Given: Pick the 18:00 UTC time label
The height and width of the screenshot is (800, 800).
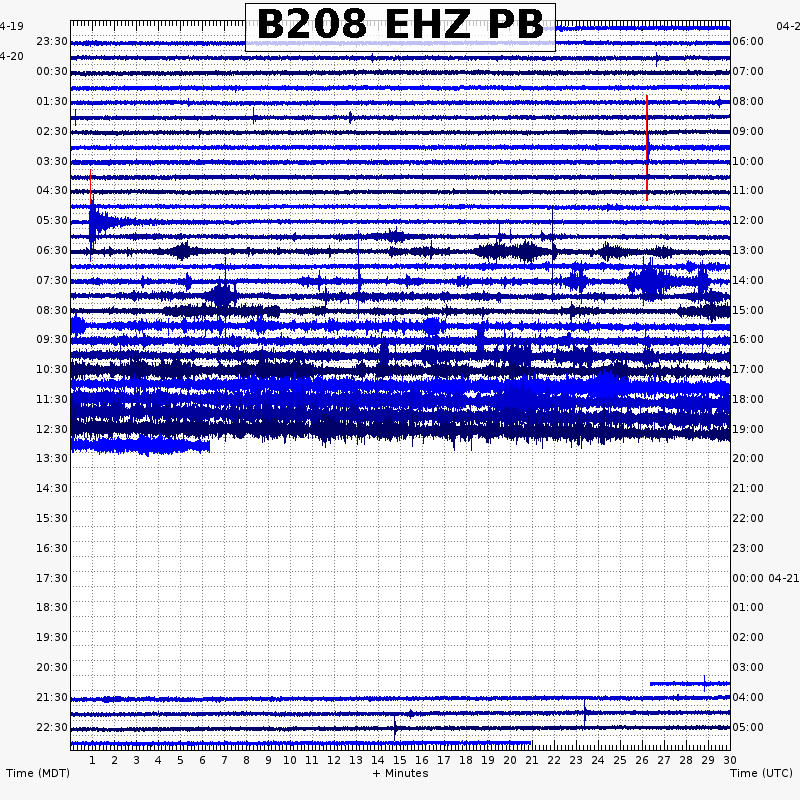Looking at the screenshot, I should click(x=748, y=399).
